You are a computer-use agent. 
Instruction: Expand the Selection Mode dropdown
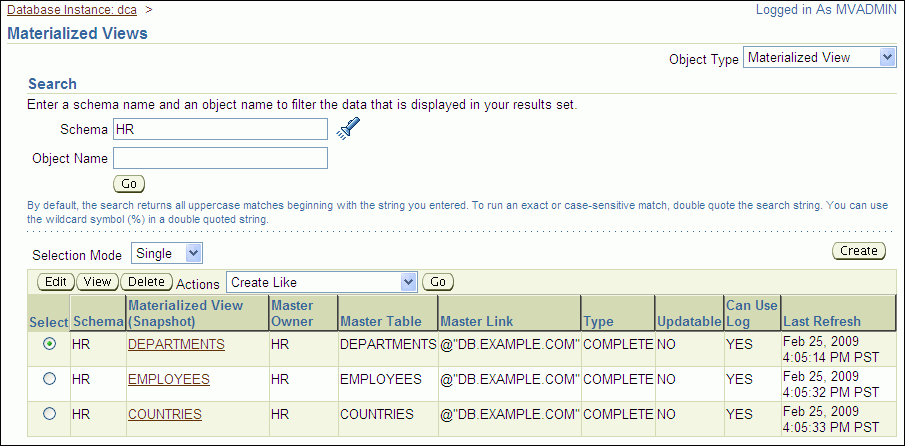point(167,254)
